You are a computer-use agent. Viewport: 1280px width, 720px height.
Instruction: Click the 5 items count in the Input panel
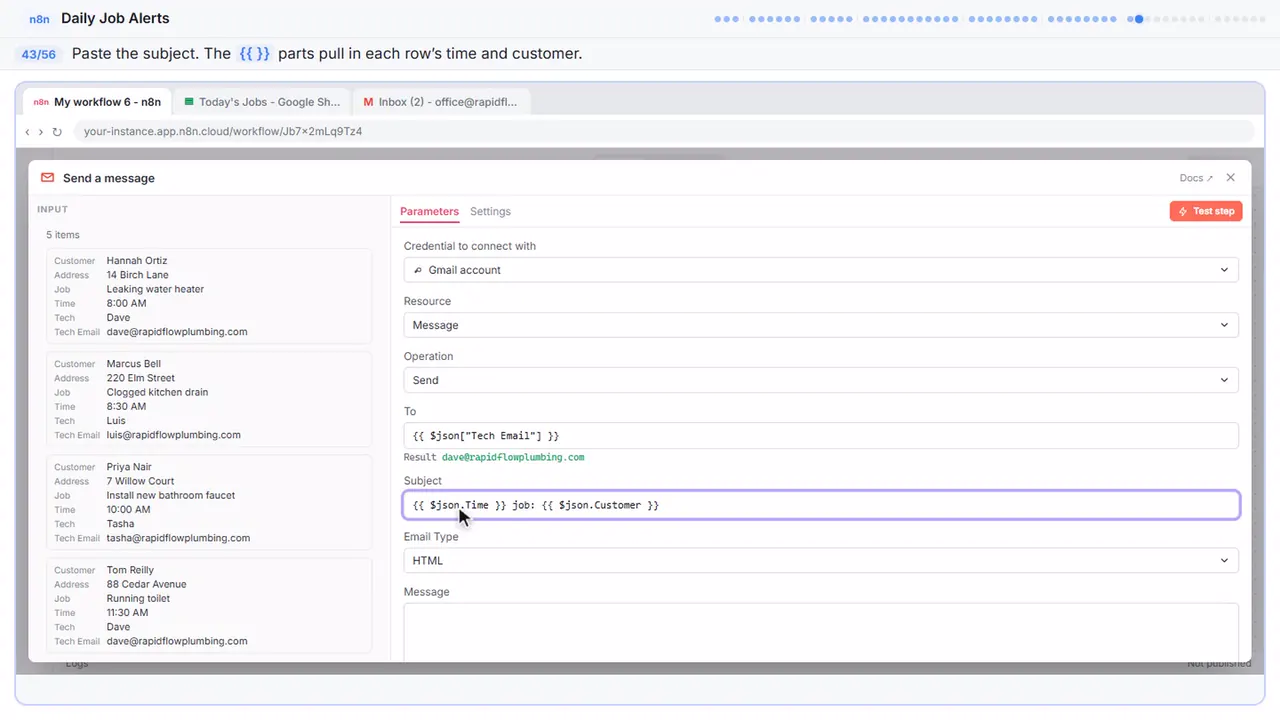(63, 235)
